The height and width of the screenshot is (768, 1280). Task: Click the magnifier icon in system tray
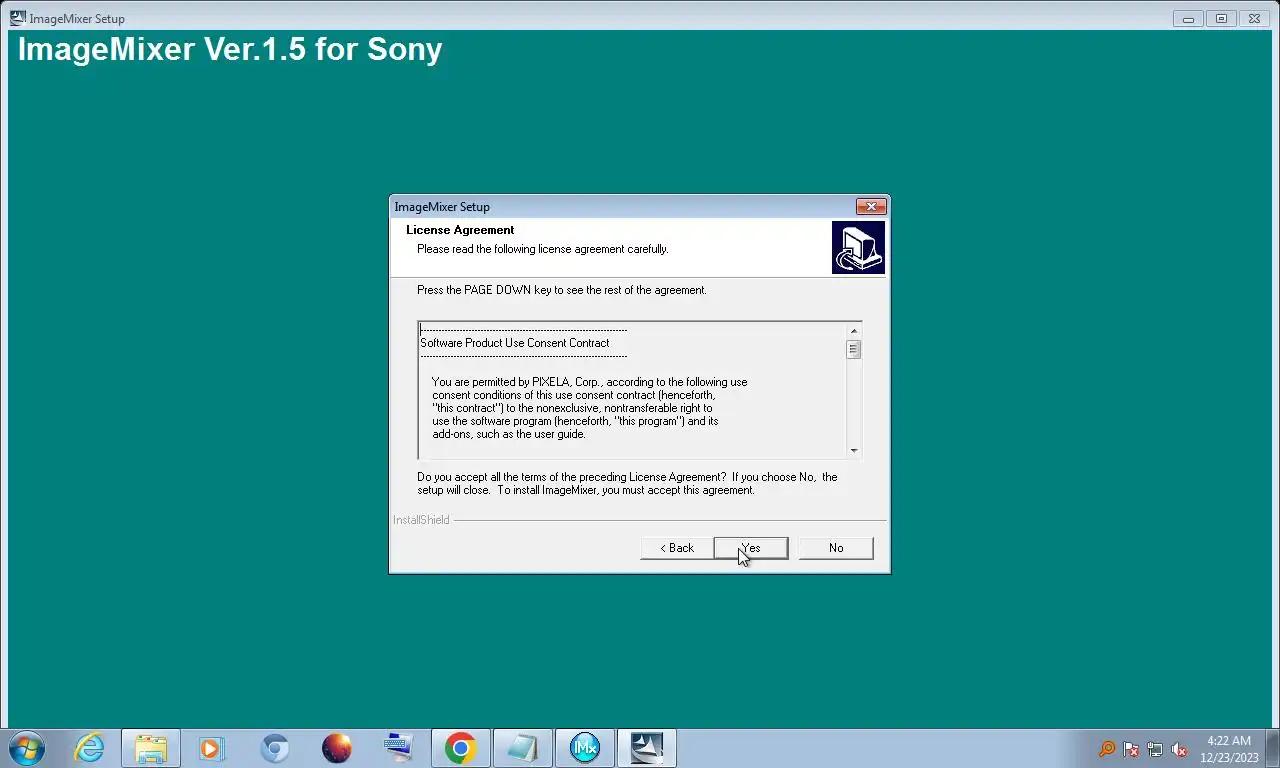[x=1107, y=749]
